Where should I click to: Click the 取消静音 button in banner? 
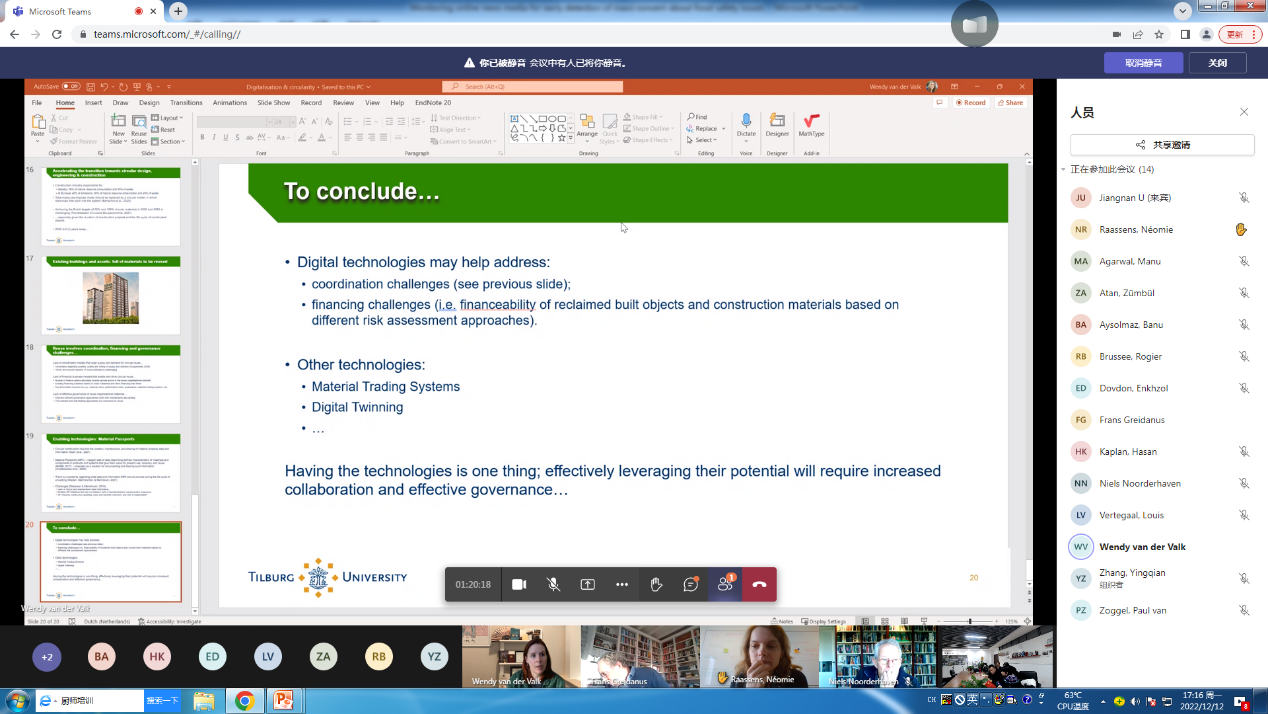tap(1143, 63)
